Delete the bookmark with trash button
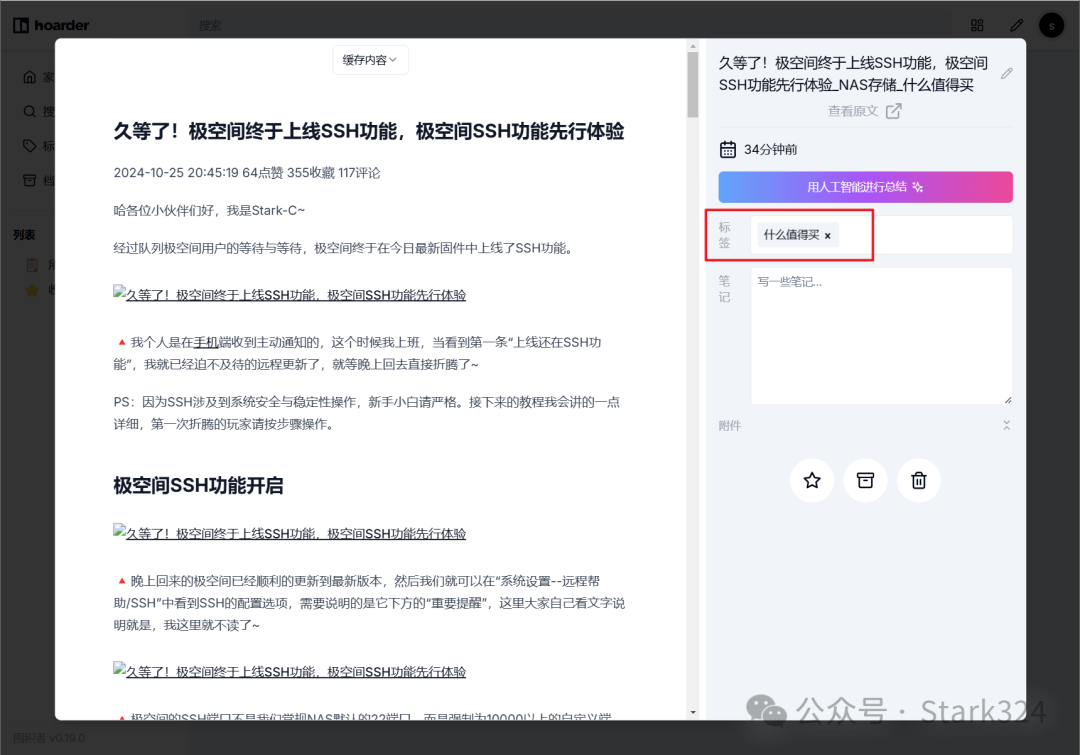 (918, 480)
